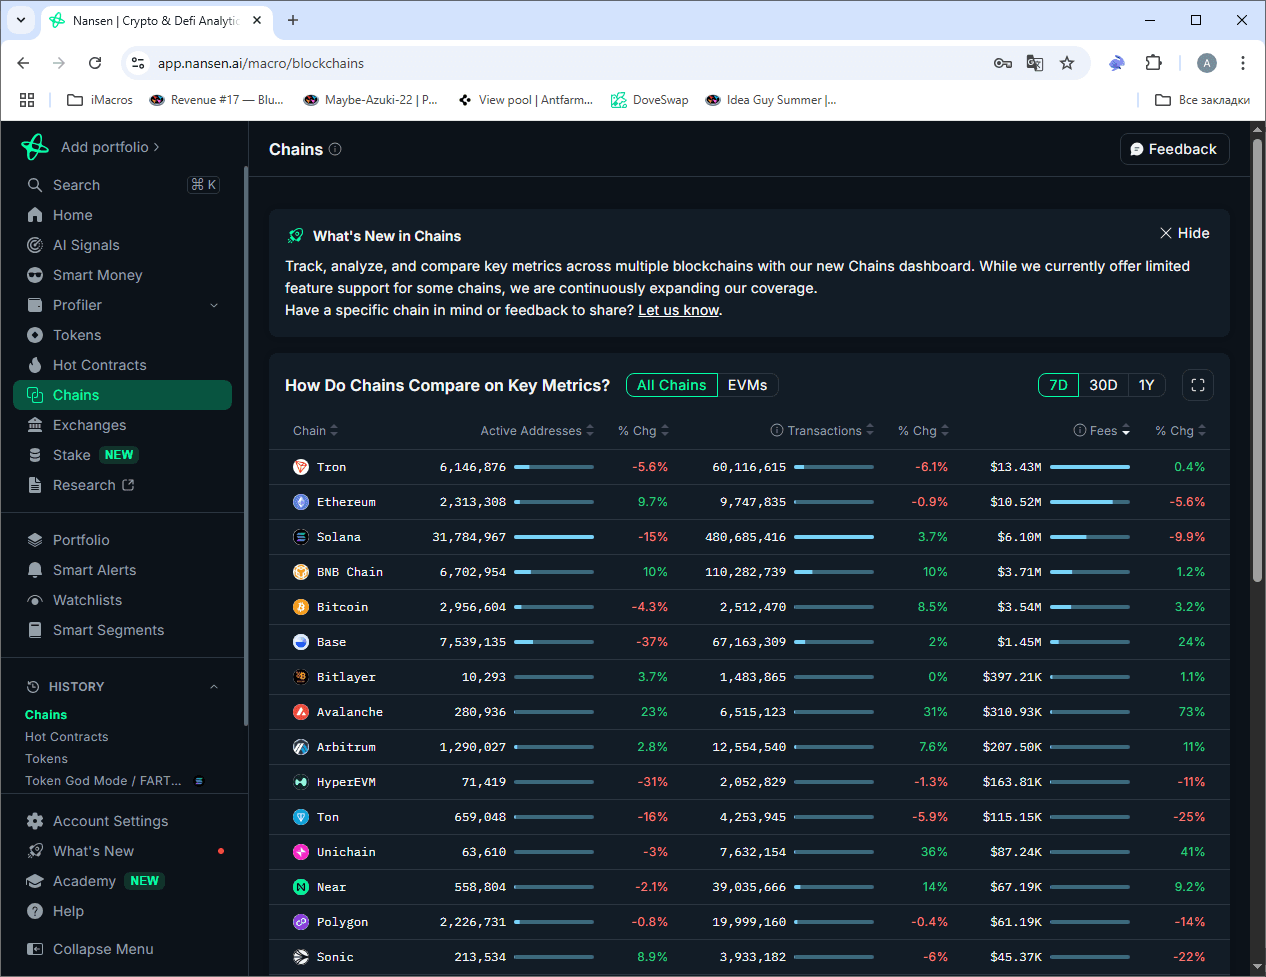This screenshot has height=977, width=1266.
Task: Click the Solana chain logo
Action: [x=301, y=537]
